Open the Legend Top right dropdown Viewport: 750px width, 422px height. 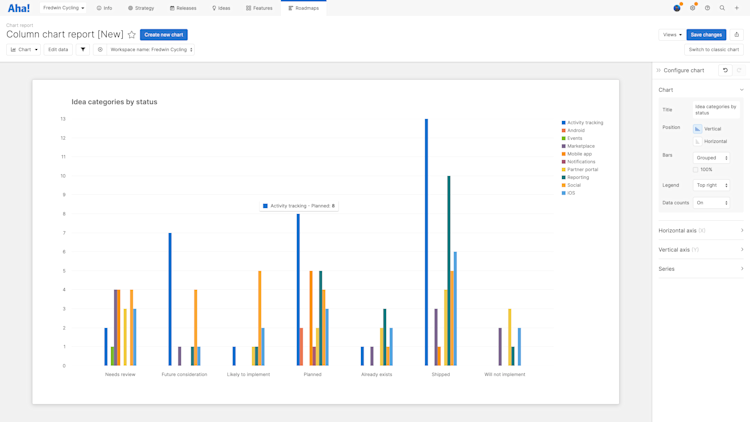click(x=711, y=185)
